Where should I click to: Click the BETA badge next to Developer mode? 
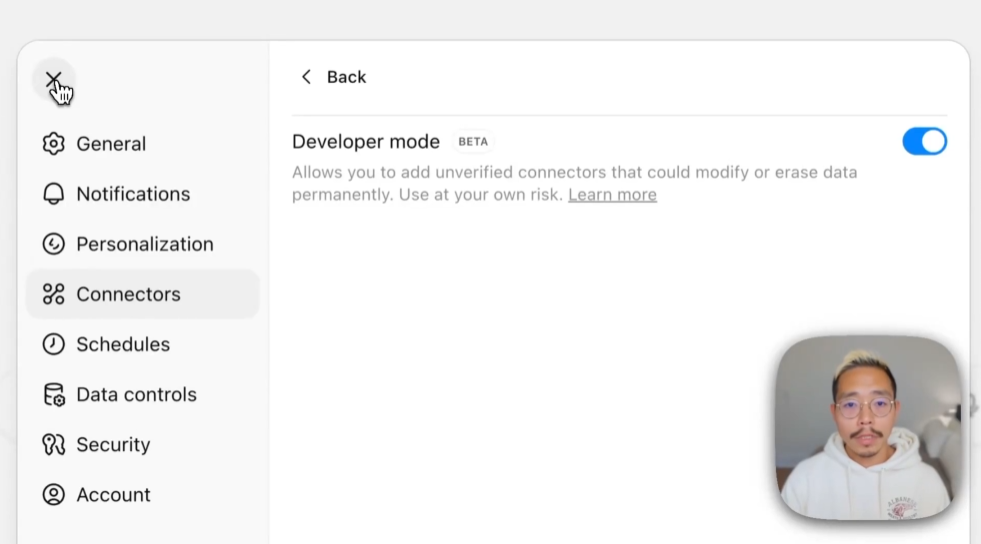pos(473,142)
